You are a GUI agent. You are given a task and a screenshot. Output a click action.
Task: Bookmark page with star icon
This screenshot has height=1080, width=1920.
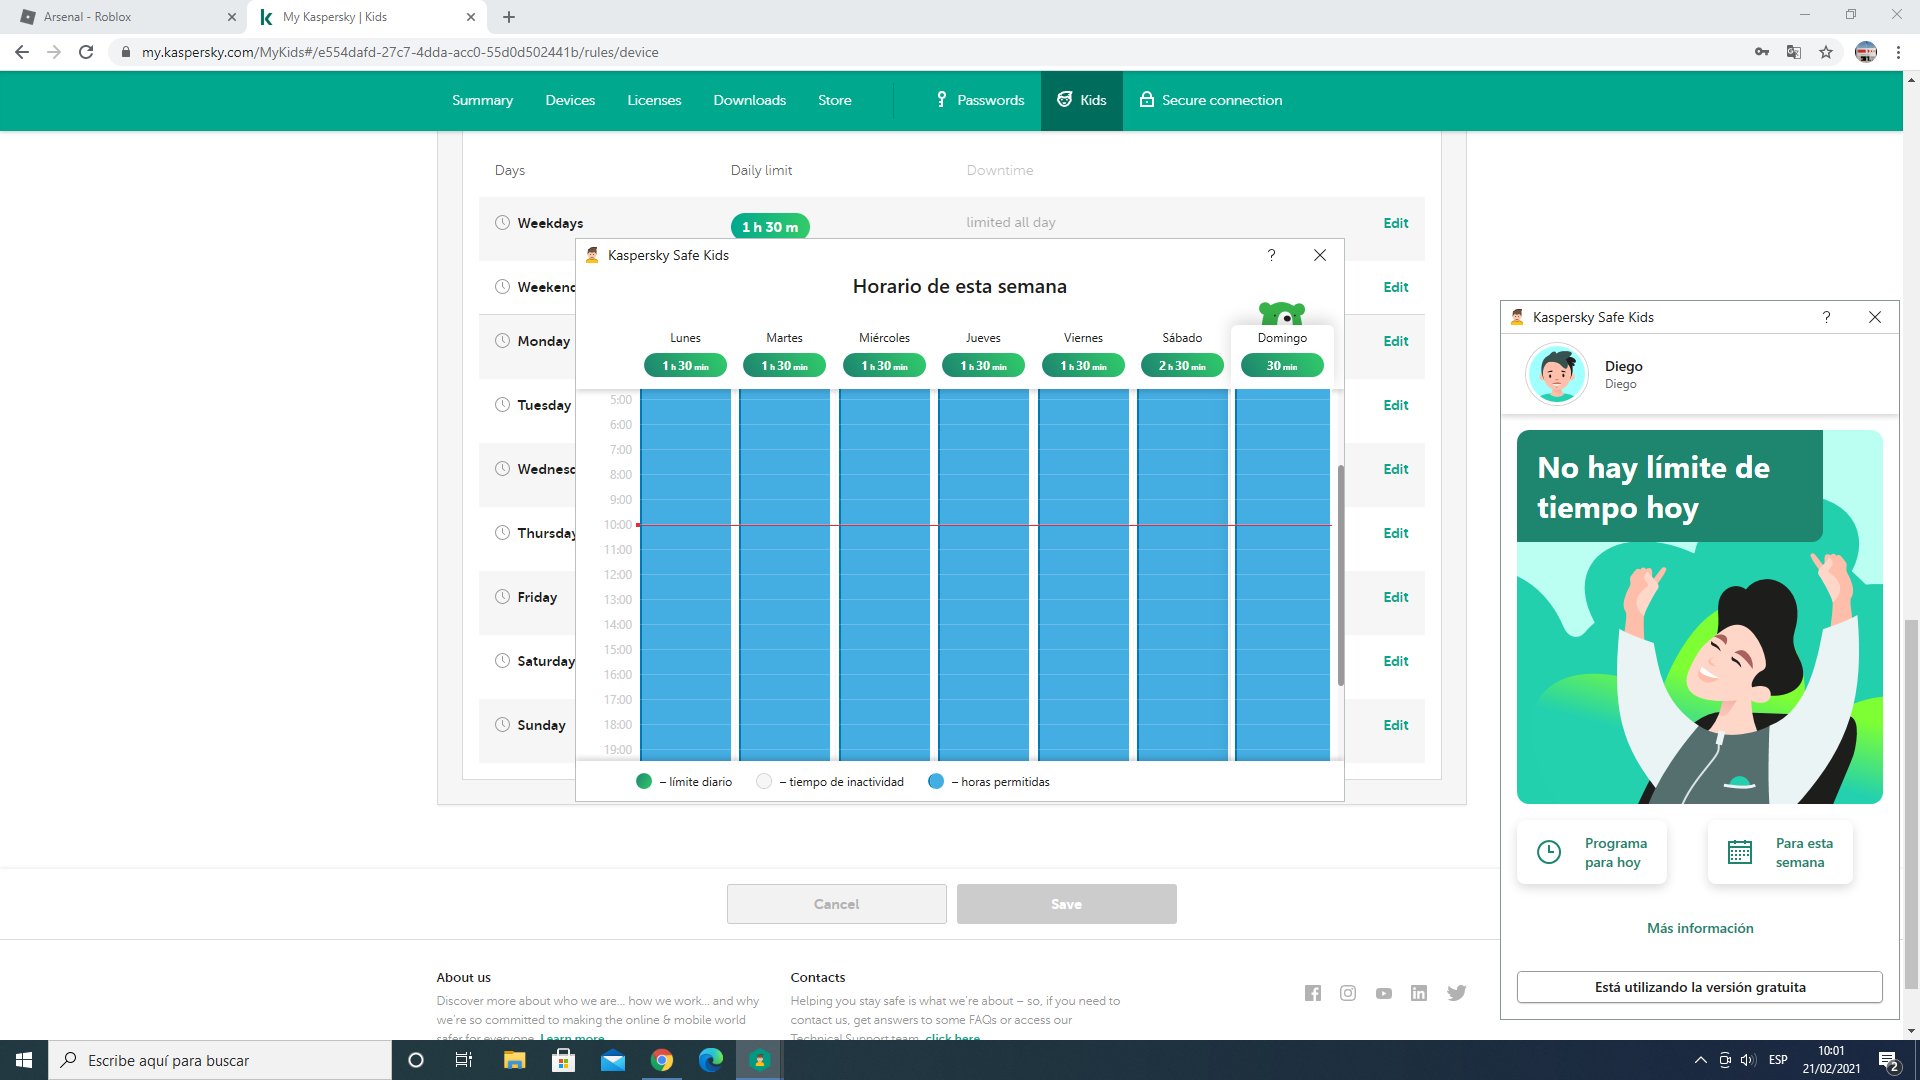1826,52
